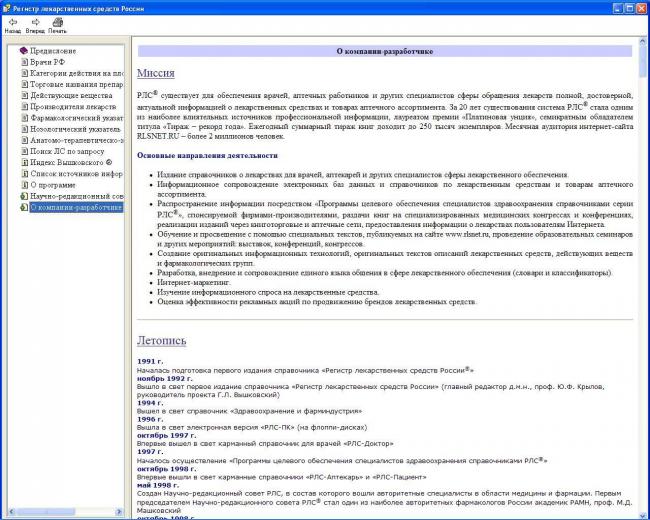Screen dimensions: 650x520
Task: Go forward with the Вперед arrow
Action: [35, 25]
